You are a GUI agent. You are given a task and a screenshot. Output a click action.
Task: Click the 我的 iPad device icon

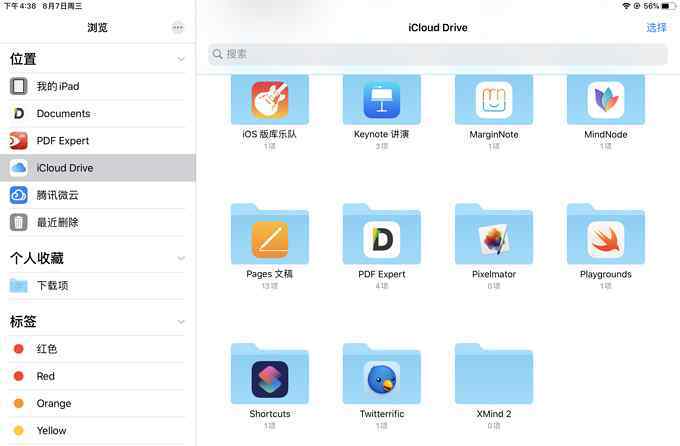tap(18, 86)
